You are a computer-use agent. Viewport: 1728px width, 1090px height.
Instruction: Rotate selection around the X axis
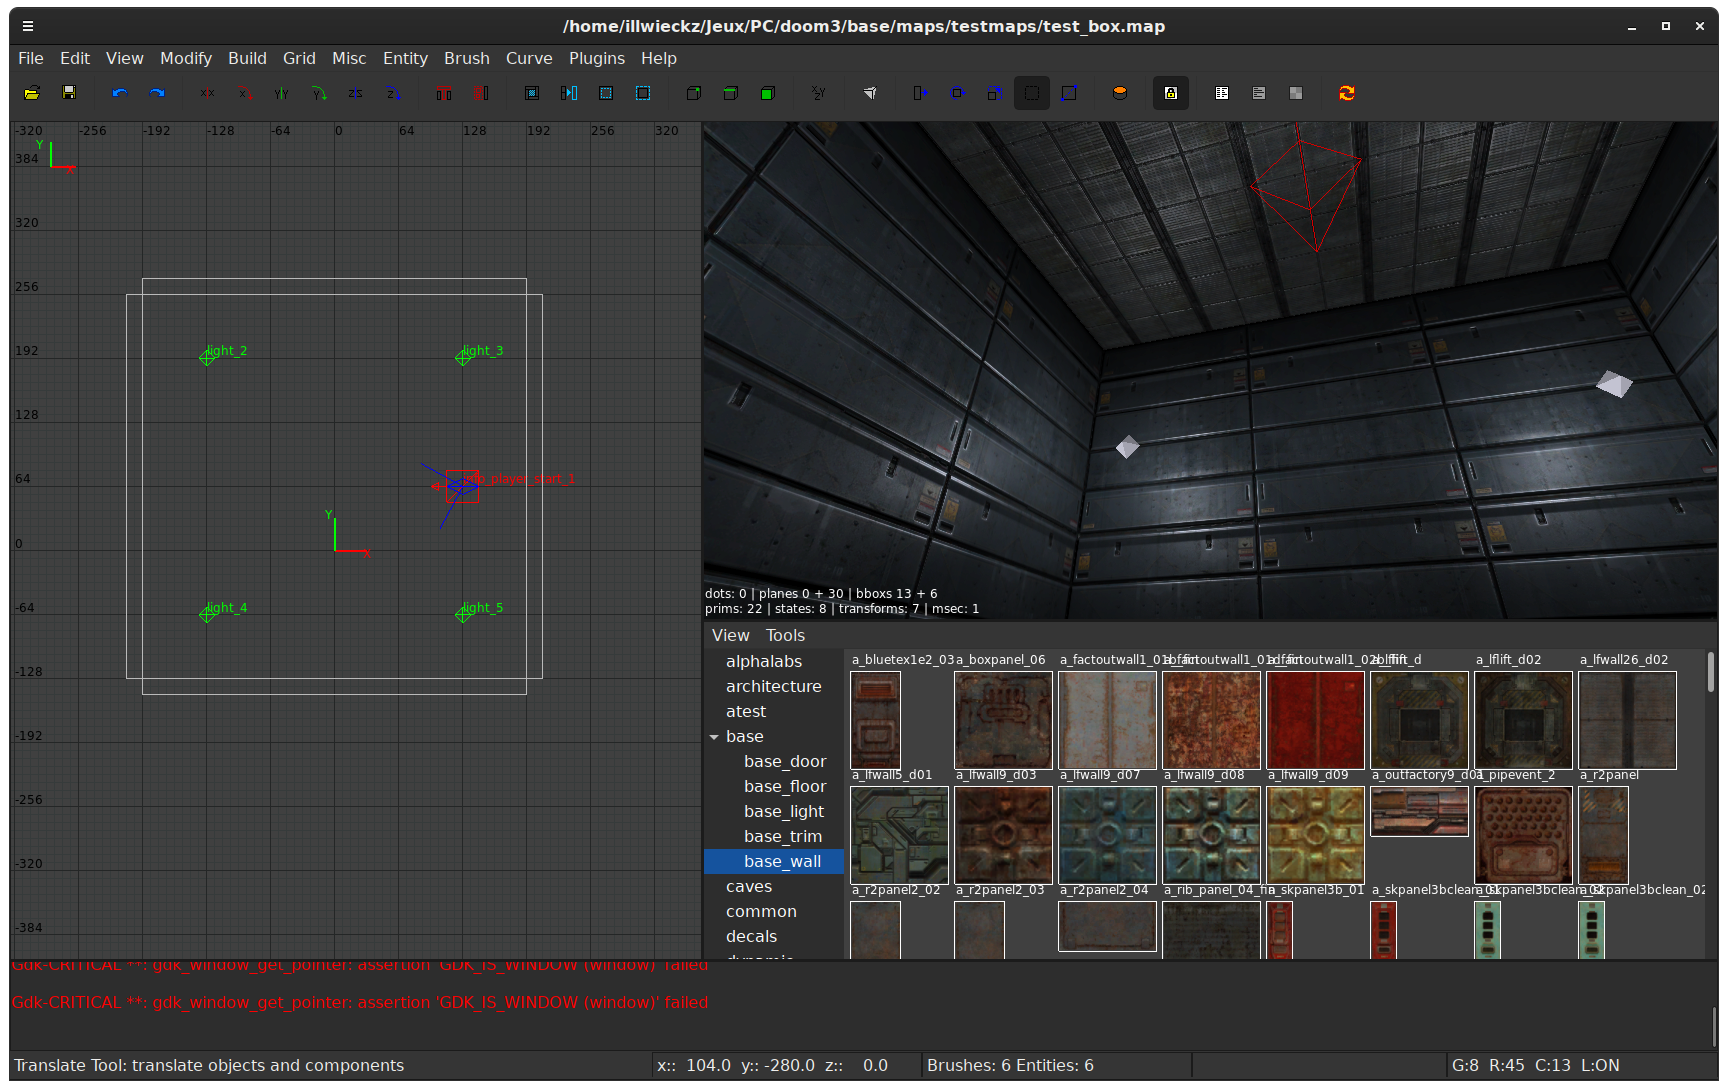244,93
